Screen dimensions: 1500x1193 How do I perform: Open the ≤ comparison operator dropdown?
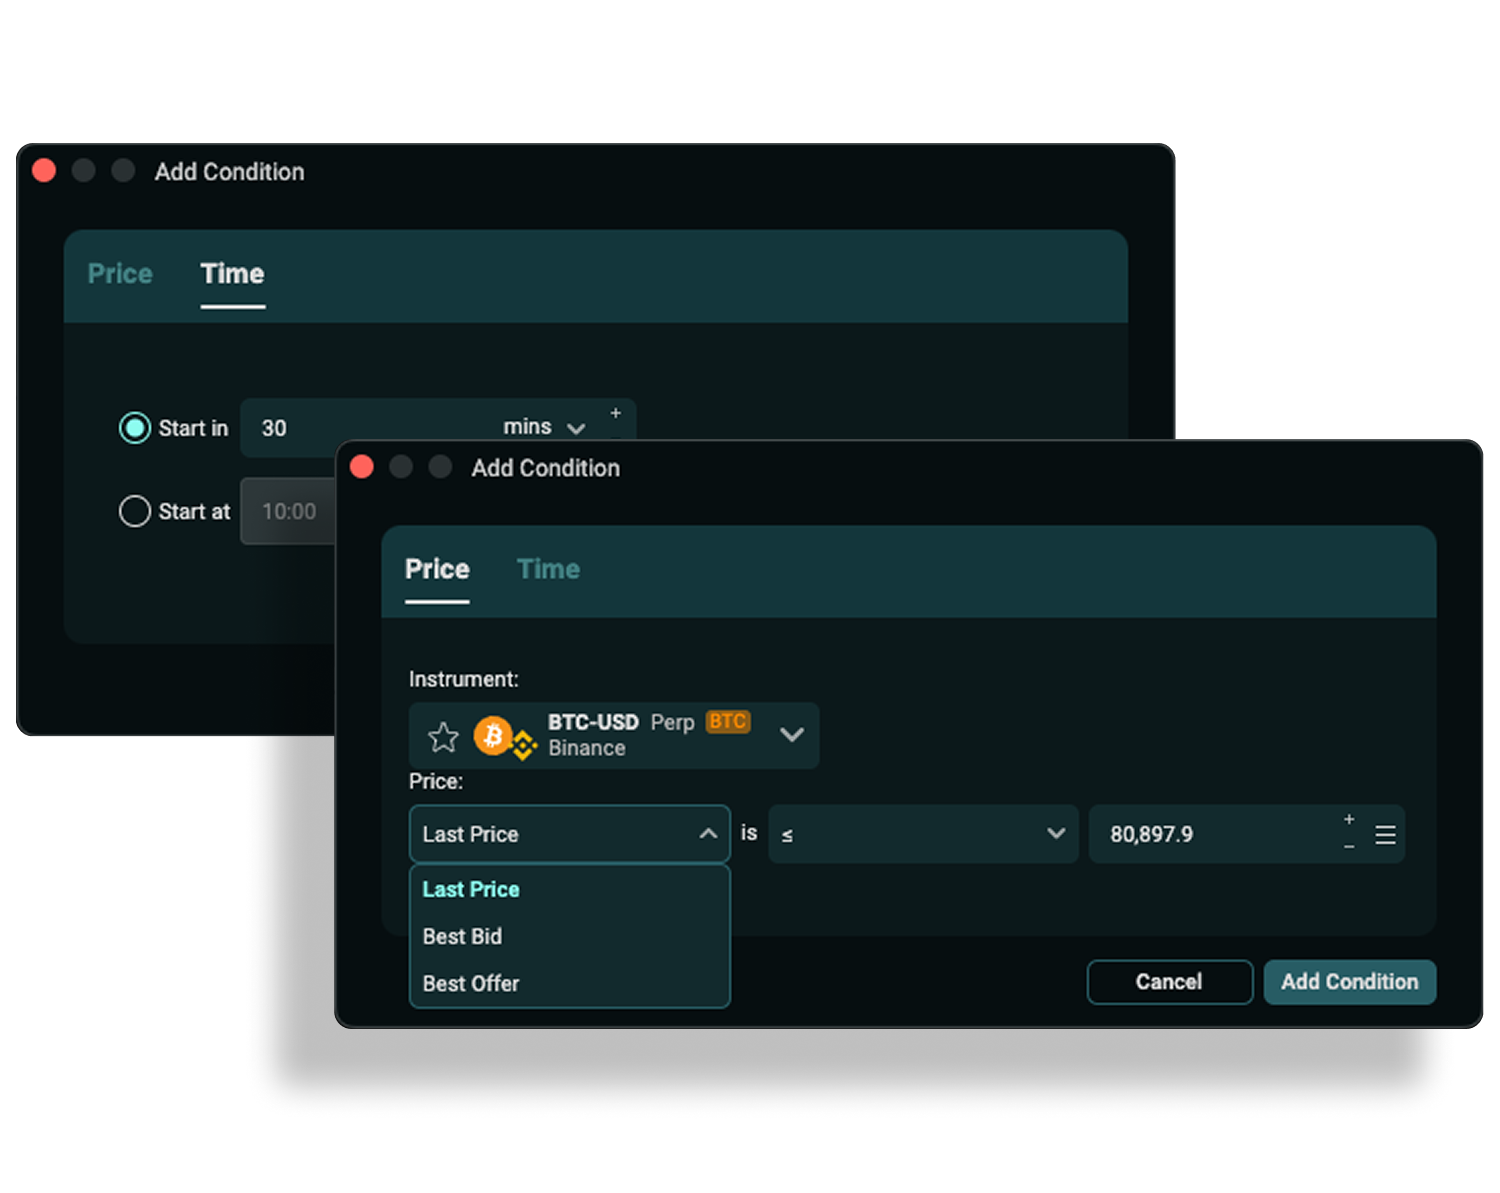923,834
